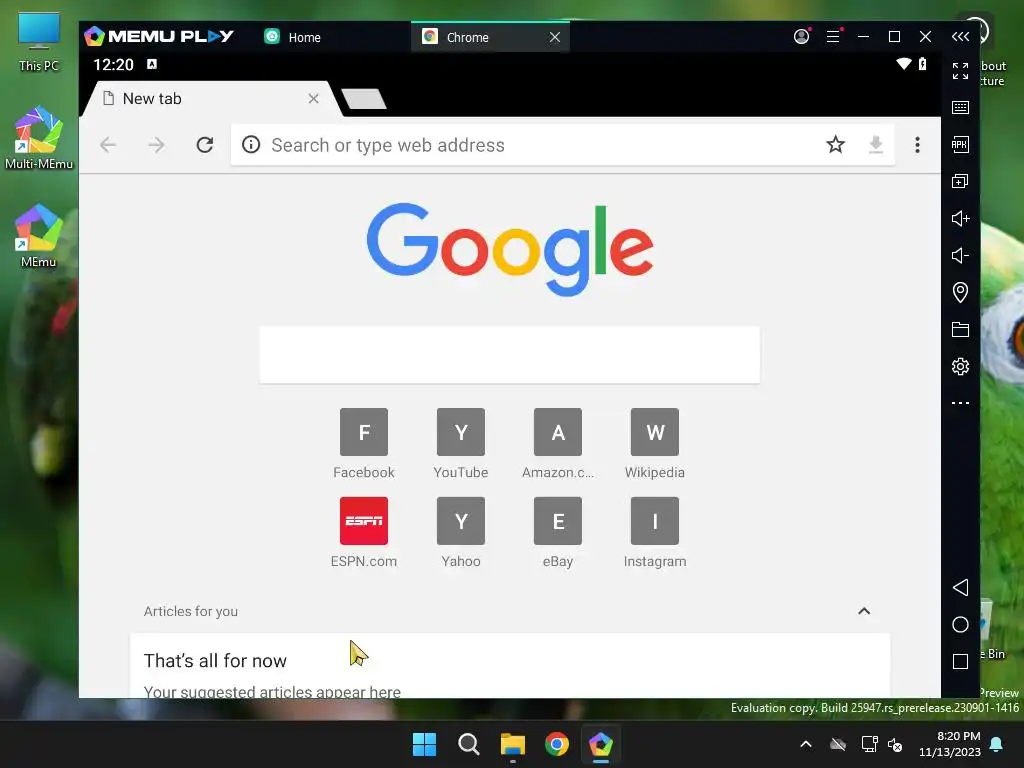Open Windows taskbar search
1024x768 pixels.
(468, 744)
